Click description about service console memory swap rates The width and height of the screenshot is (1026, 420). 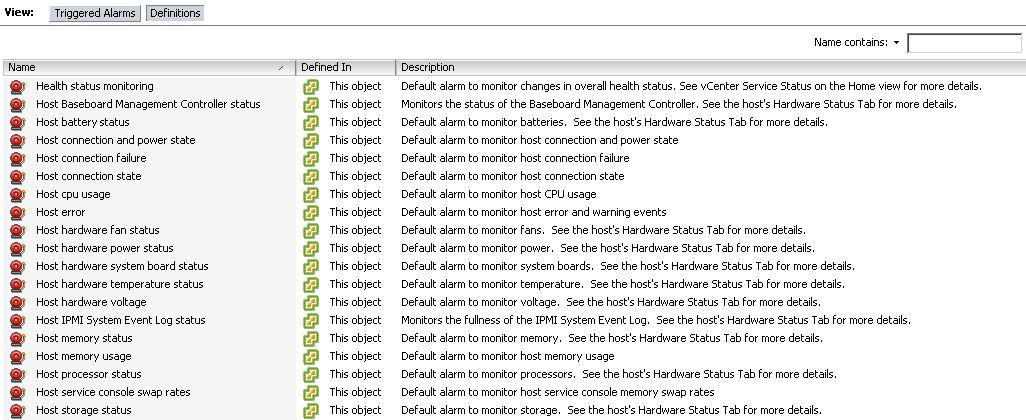point(557,392)
